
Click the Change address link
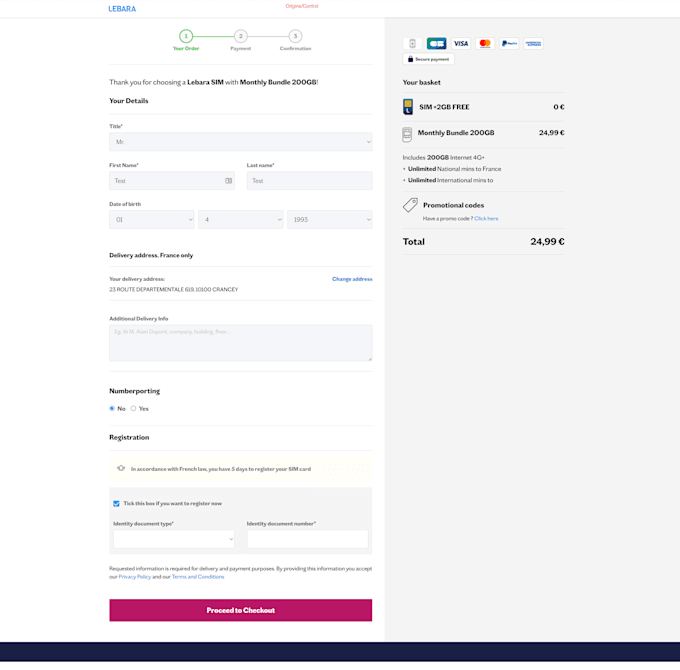[x=352, y=279]
